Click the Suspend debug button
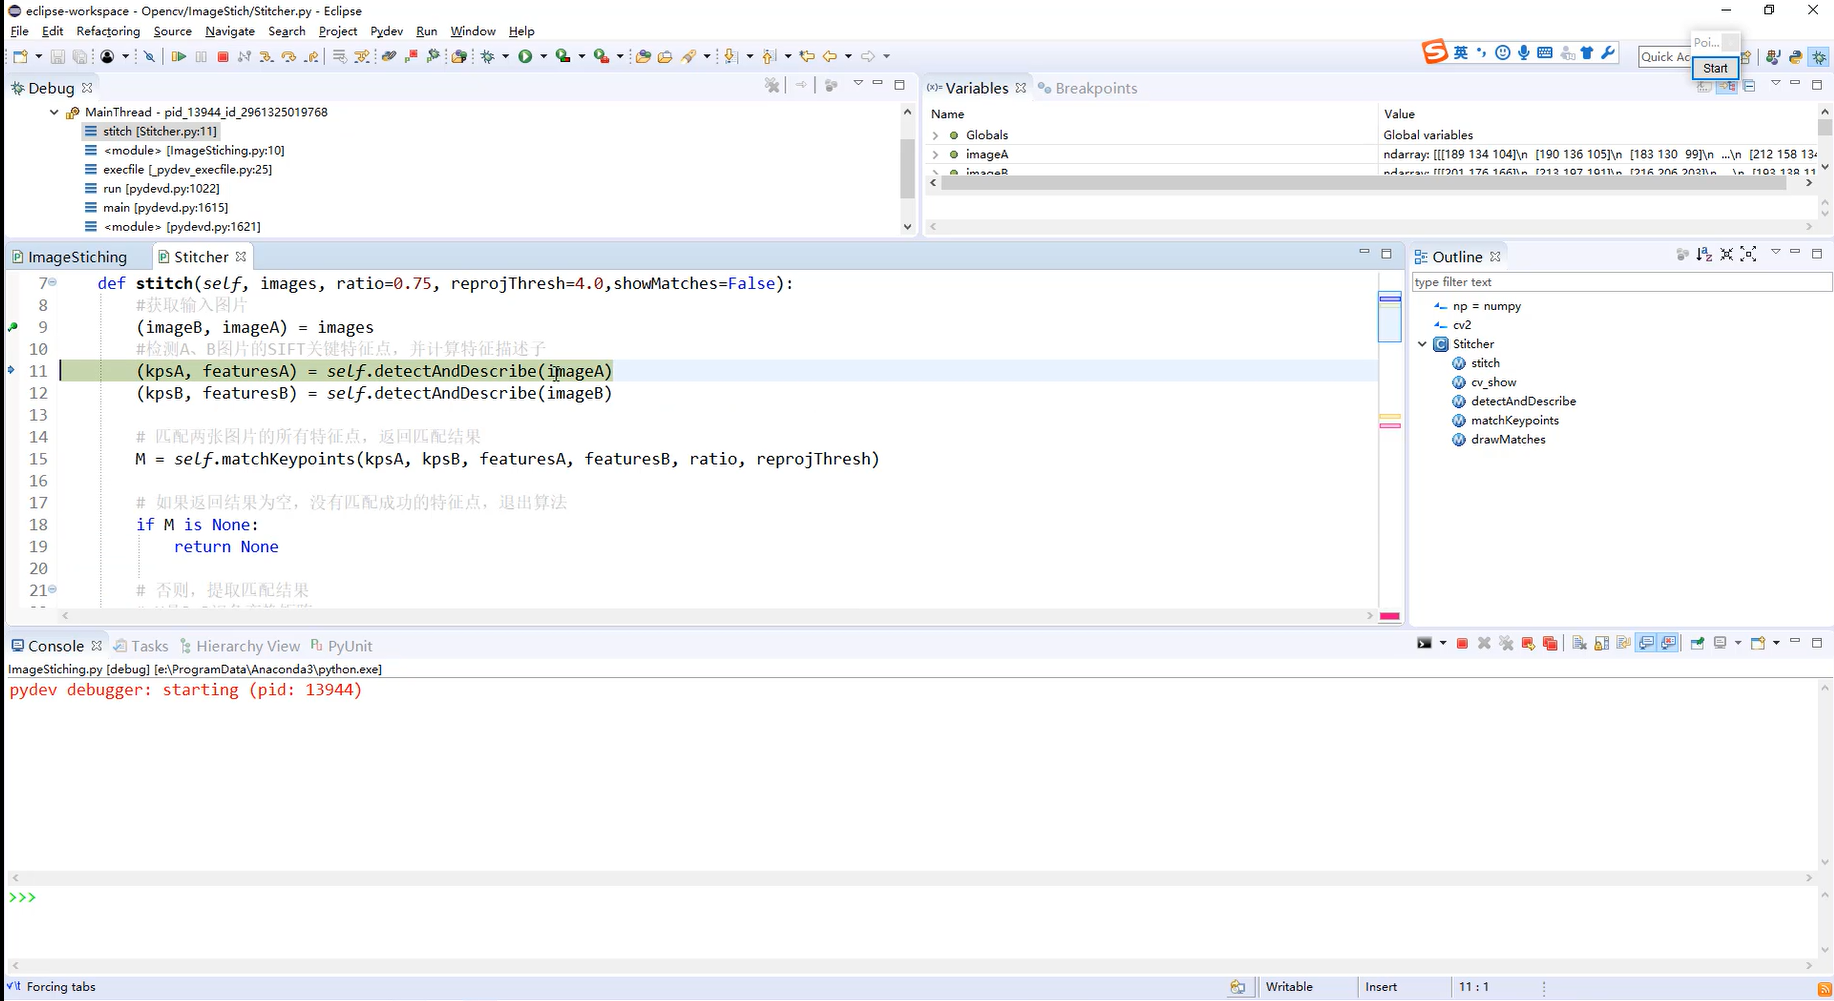 click(201, 57)
